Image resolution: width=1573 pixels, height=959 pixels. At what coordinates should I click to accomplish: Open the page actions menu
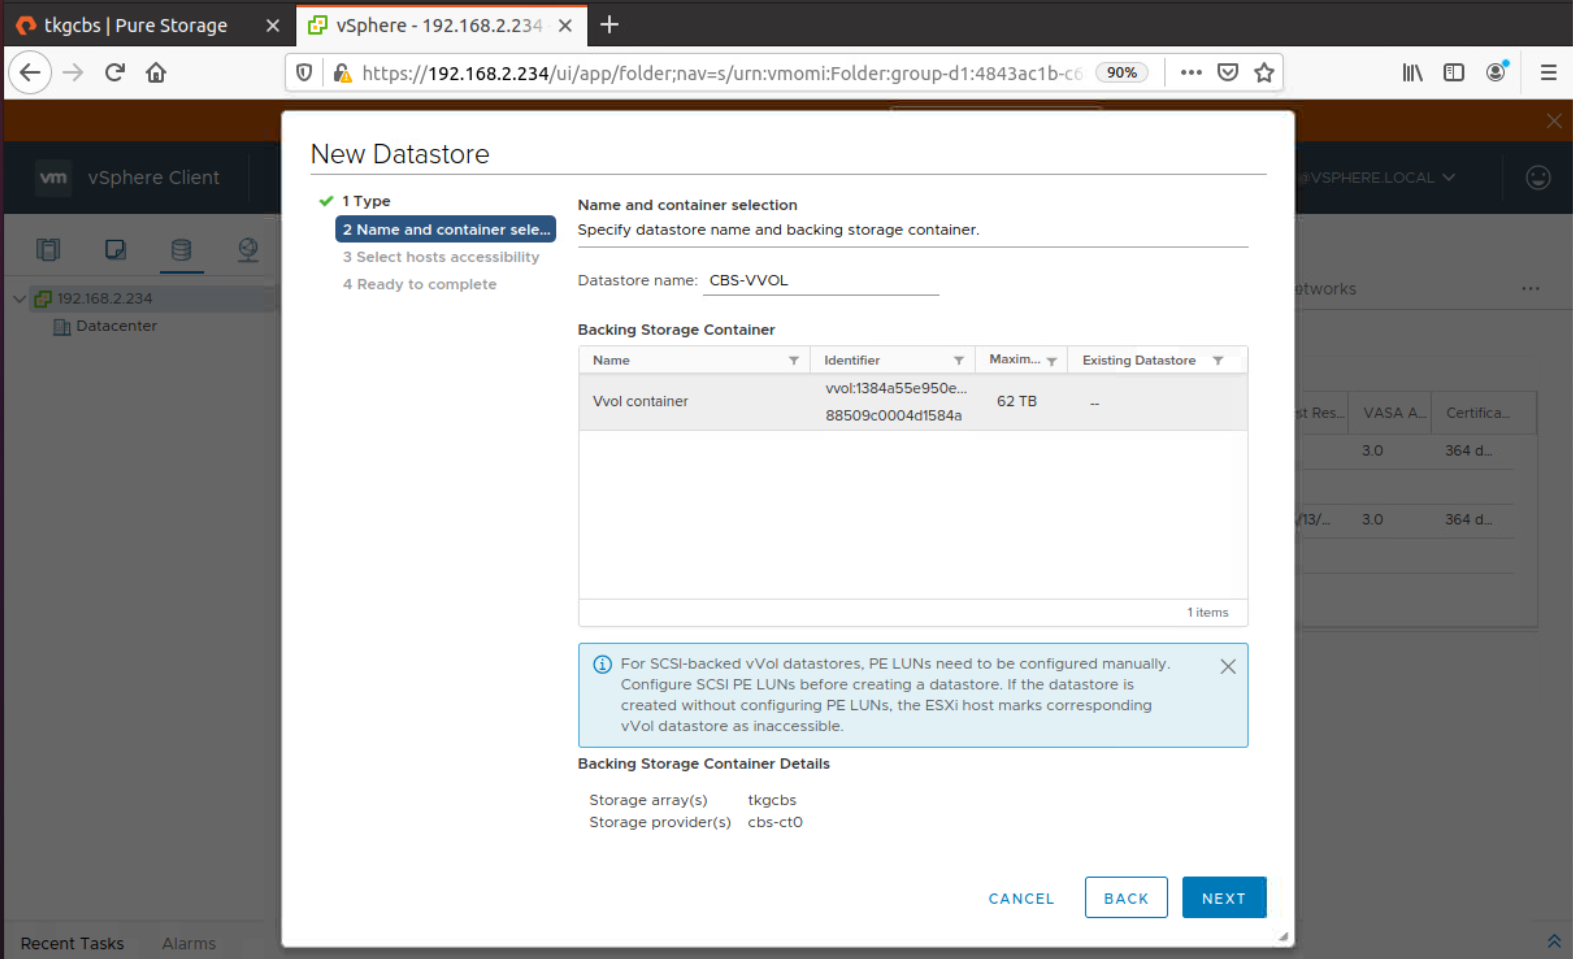coord(1191,73)
